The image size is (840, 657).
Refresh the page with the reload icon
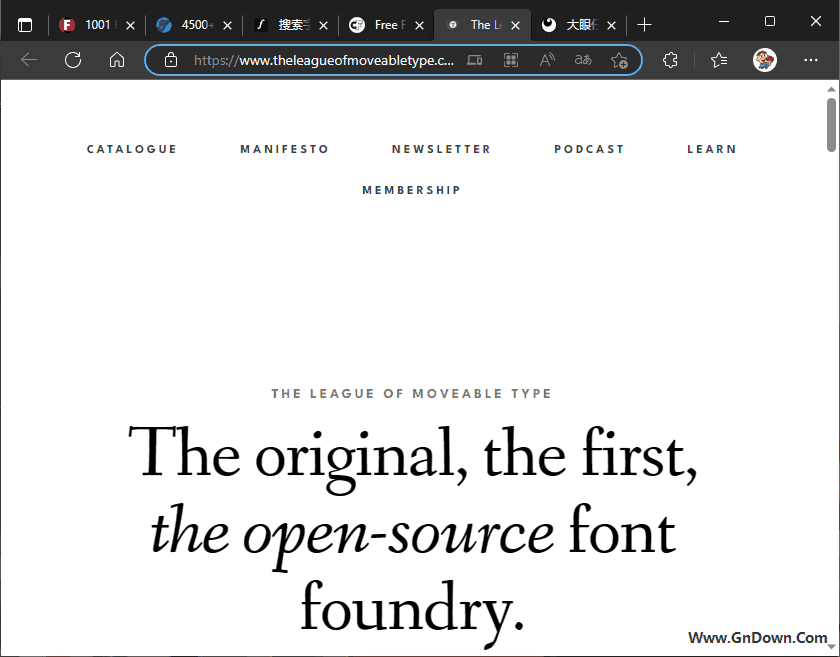[73, 60]
